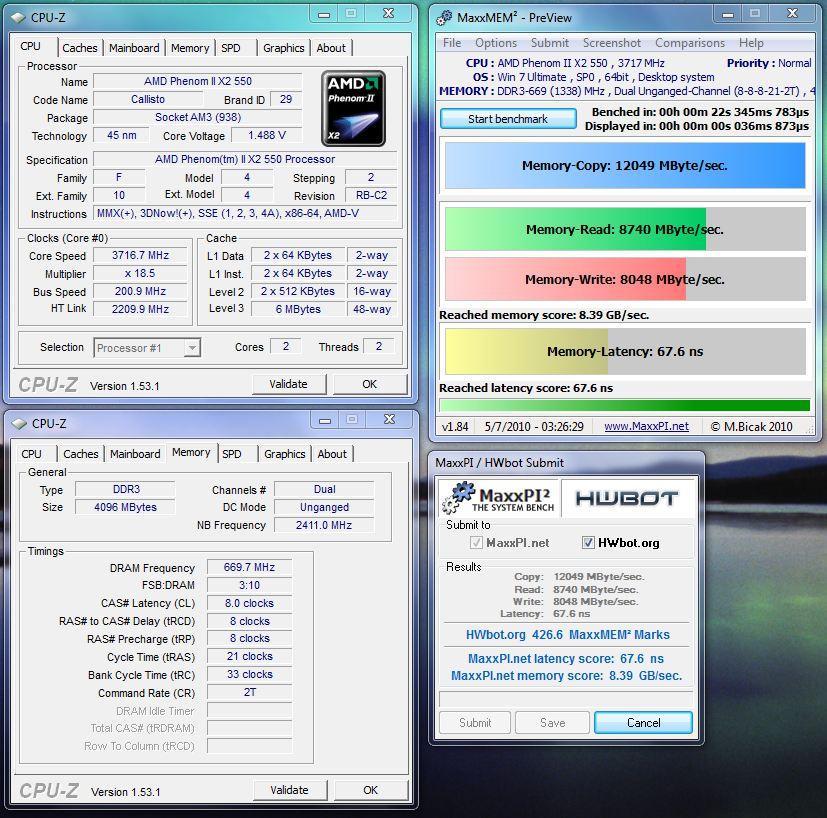Viewport: 827px width, 818px height.
Task: Open the Comparisons menu in MaxxMEM
Action: click(x=690, y=43)
